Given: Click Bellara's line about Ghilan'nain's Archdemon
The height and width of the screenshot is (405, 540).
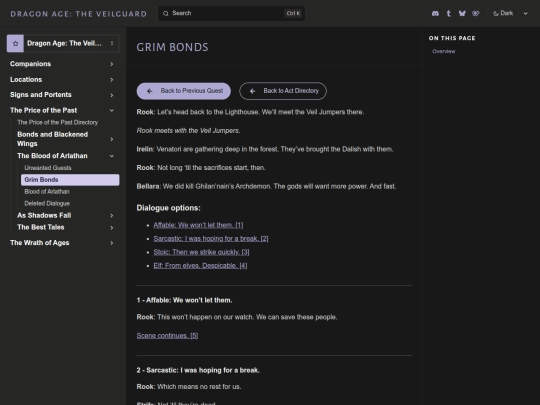Looking at the screenshot, I should 266,186.
